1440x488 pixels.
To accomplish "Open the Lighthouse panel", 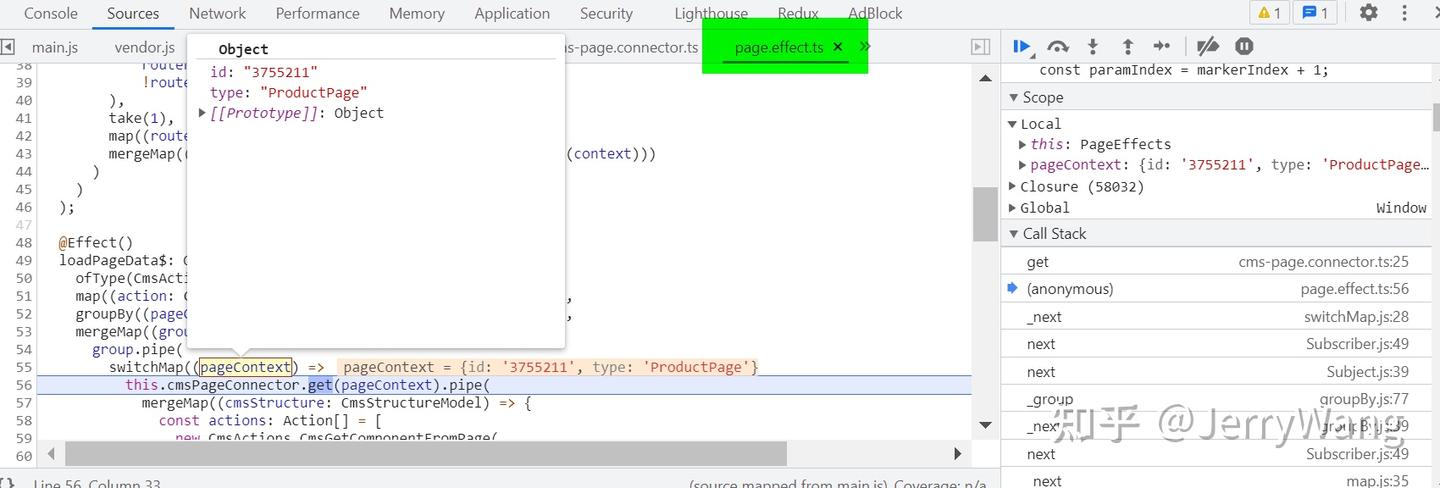I will click(x=711, y=13).
